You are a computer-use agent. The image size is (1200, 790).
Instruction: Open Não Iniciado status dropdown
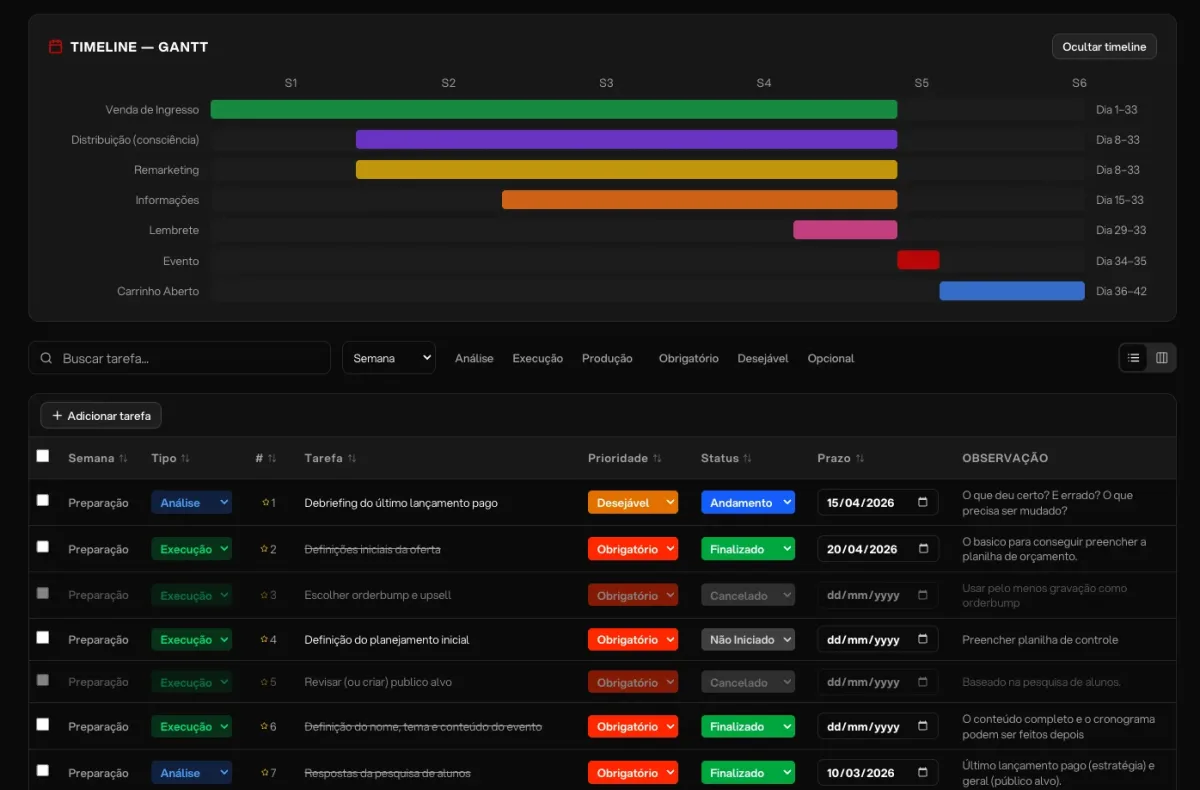click(748, 639)
